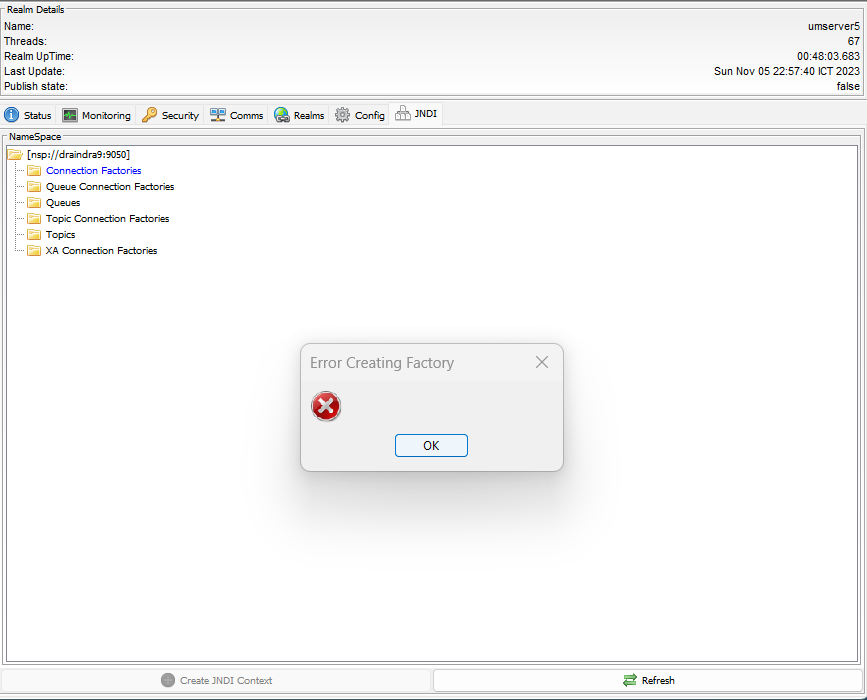The width and height of the screenshot is (867, 700).
Task: Click the realm name value umserver5
Action: point(834,26)
